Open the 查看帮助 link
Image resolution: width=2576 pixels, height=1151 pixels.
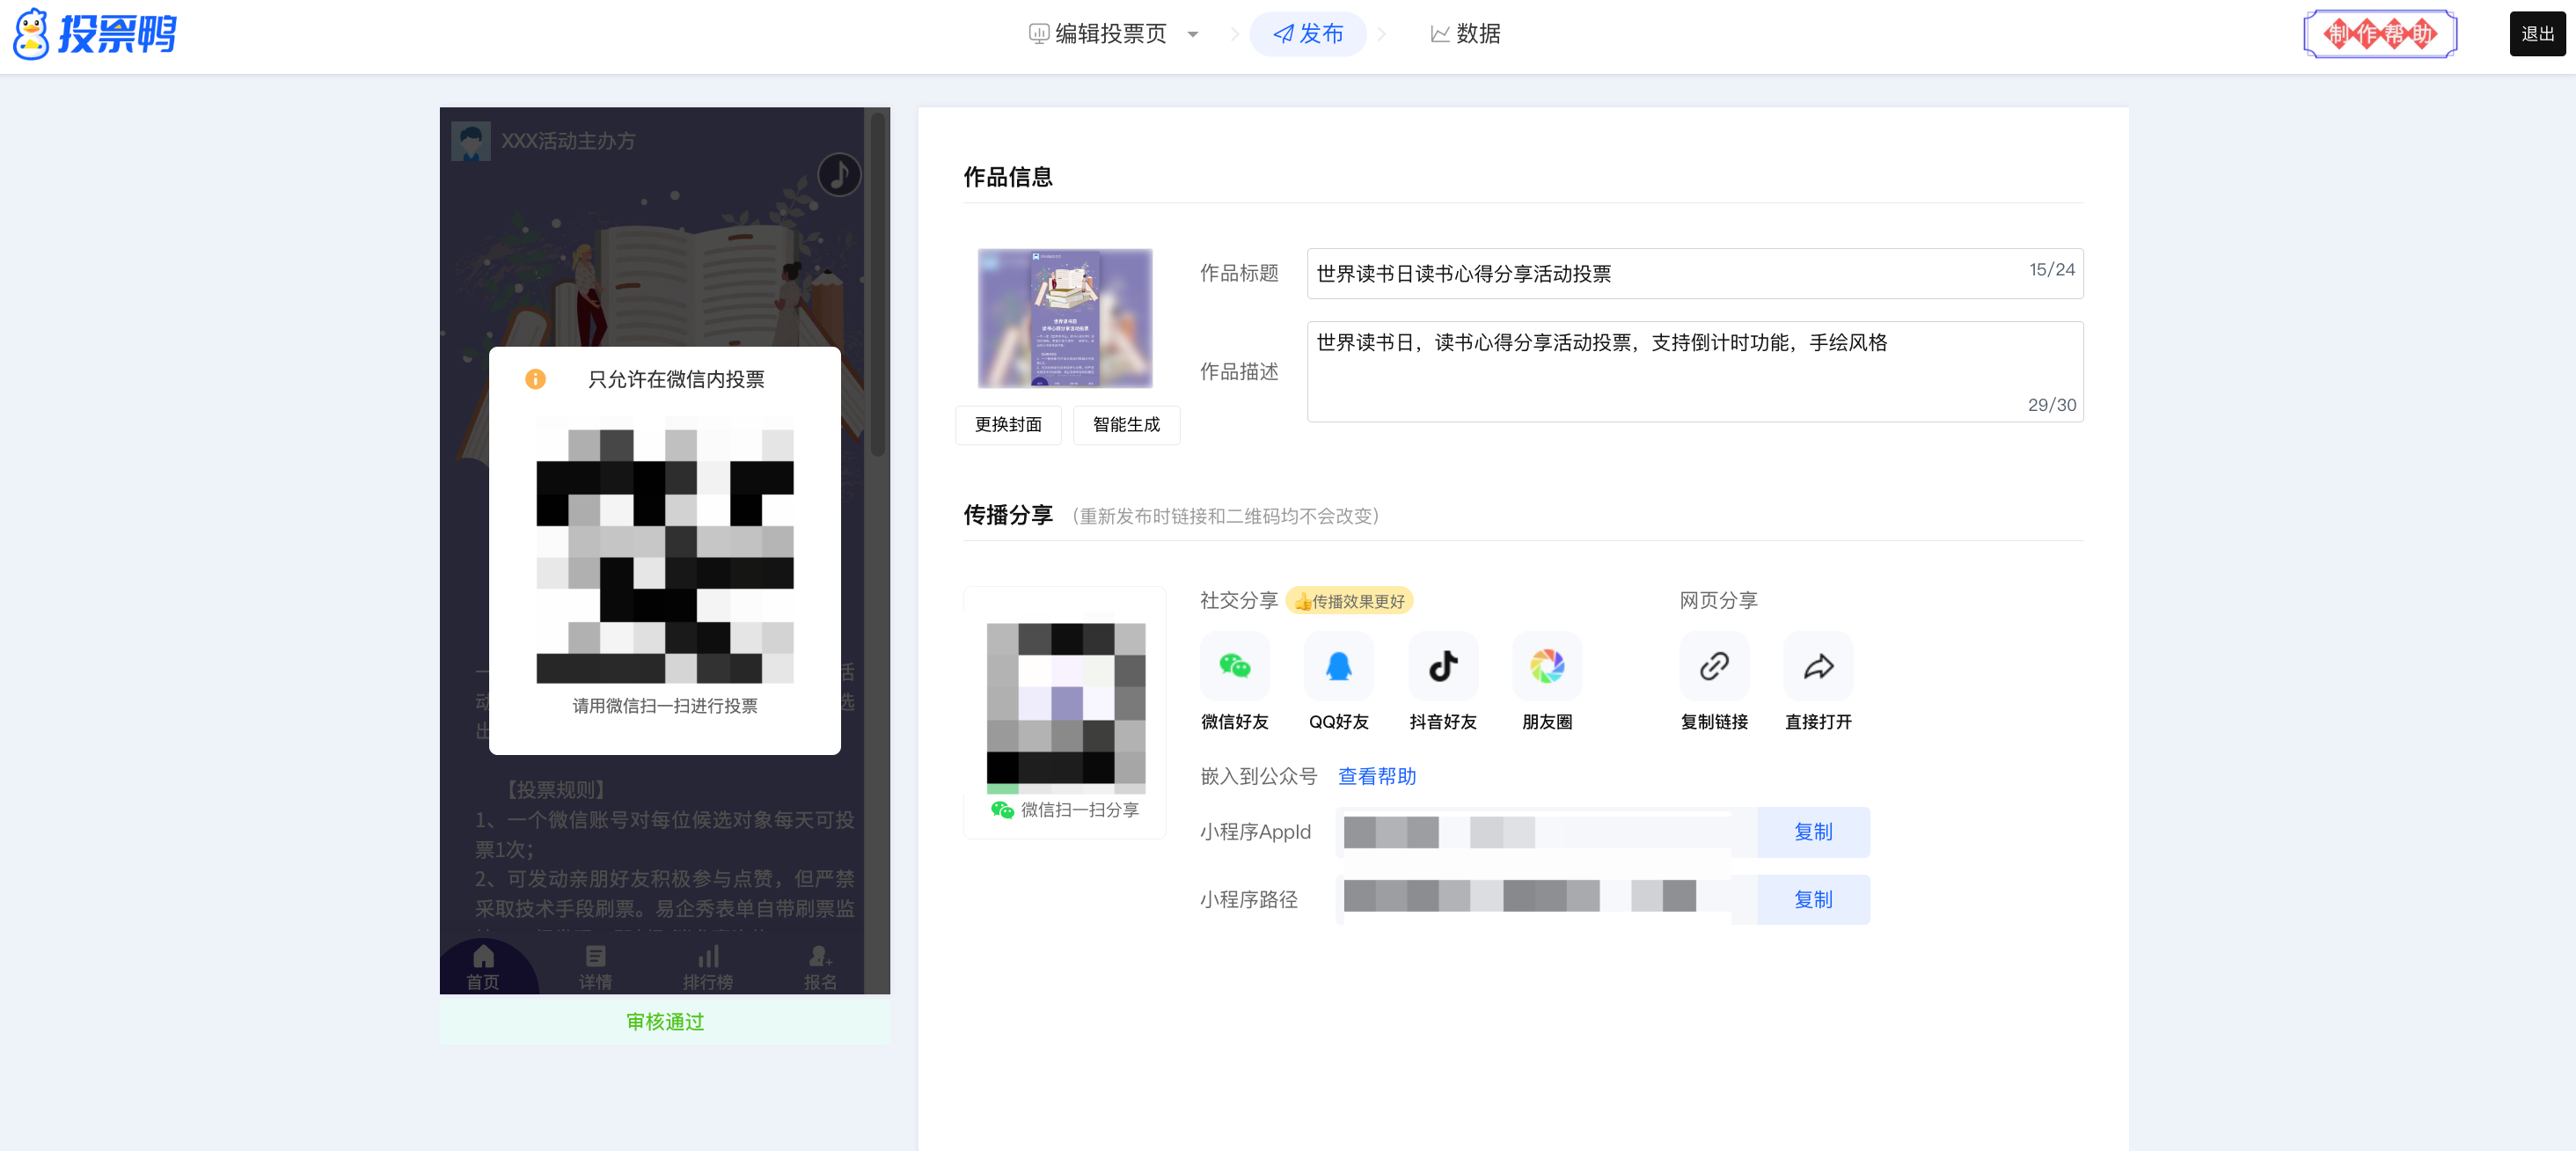click(x=1376, y=776)
